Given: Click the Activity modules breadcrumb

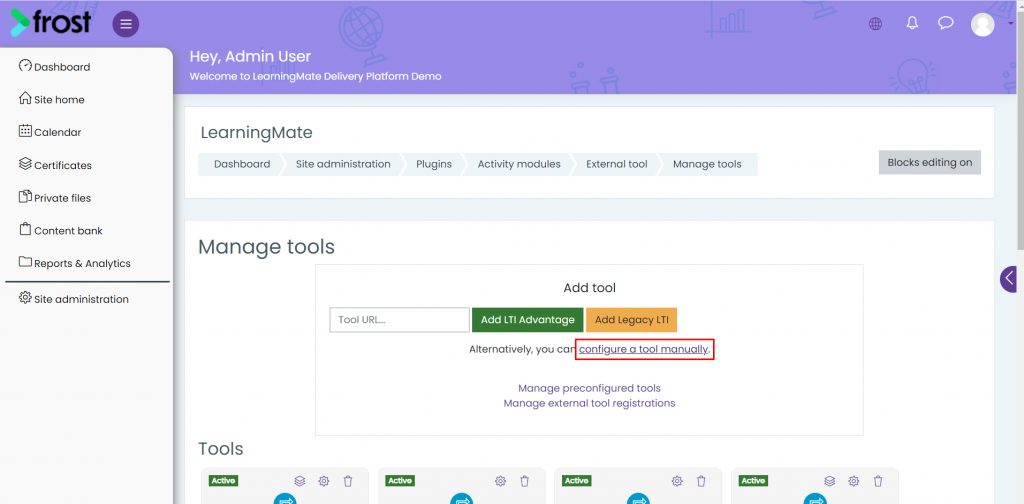Looking at the screenshot, I should 519,164.
